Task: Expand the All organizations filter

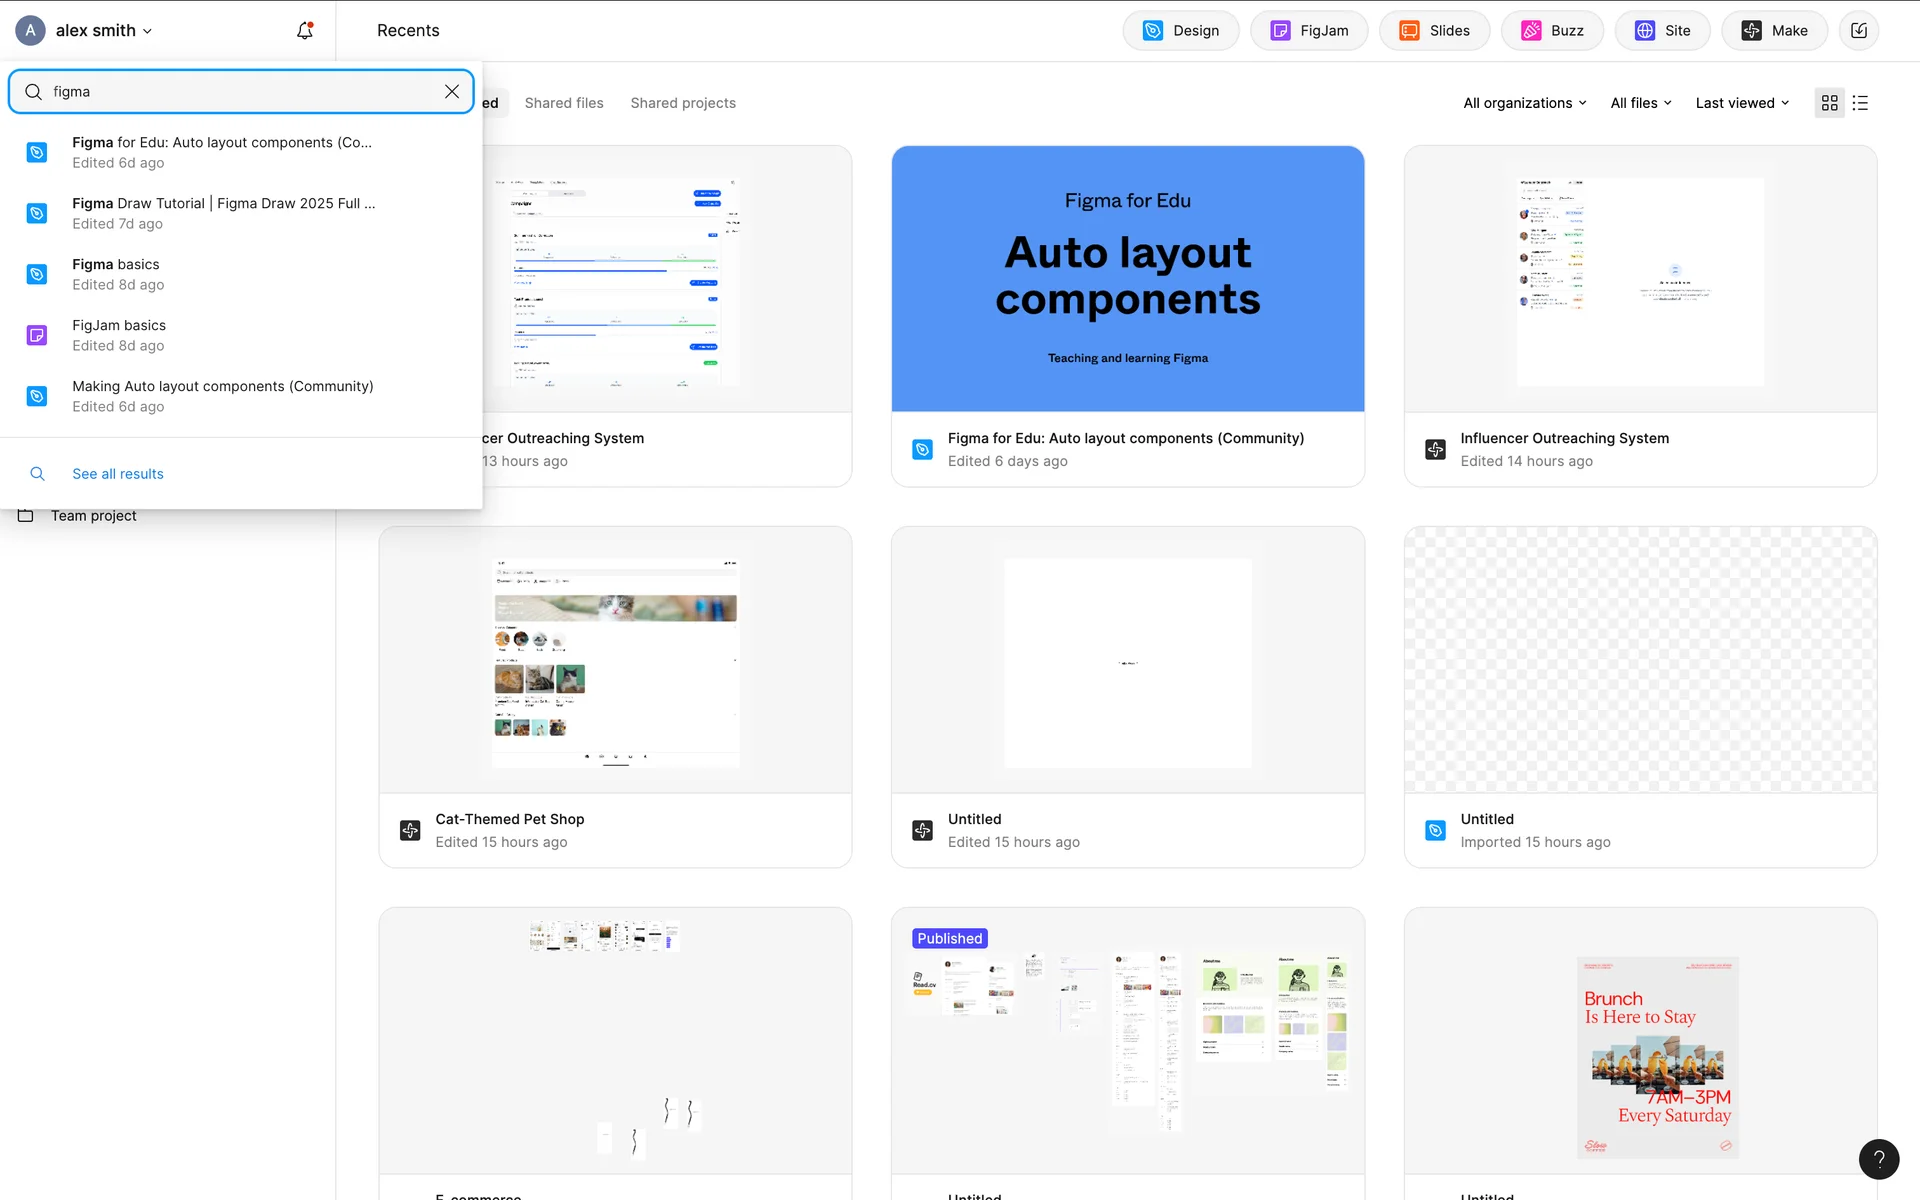Action: (x=1524, y=103)
